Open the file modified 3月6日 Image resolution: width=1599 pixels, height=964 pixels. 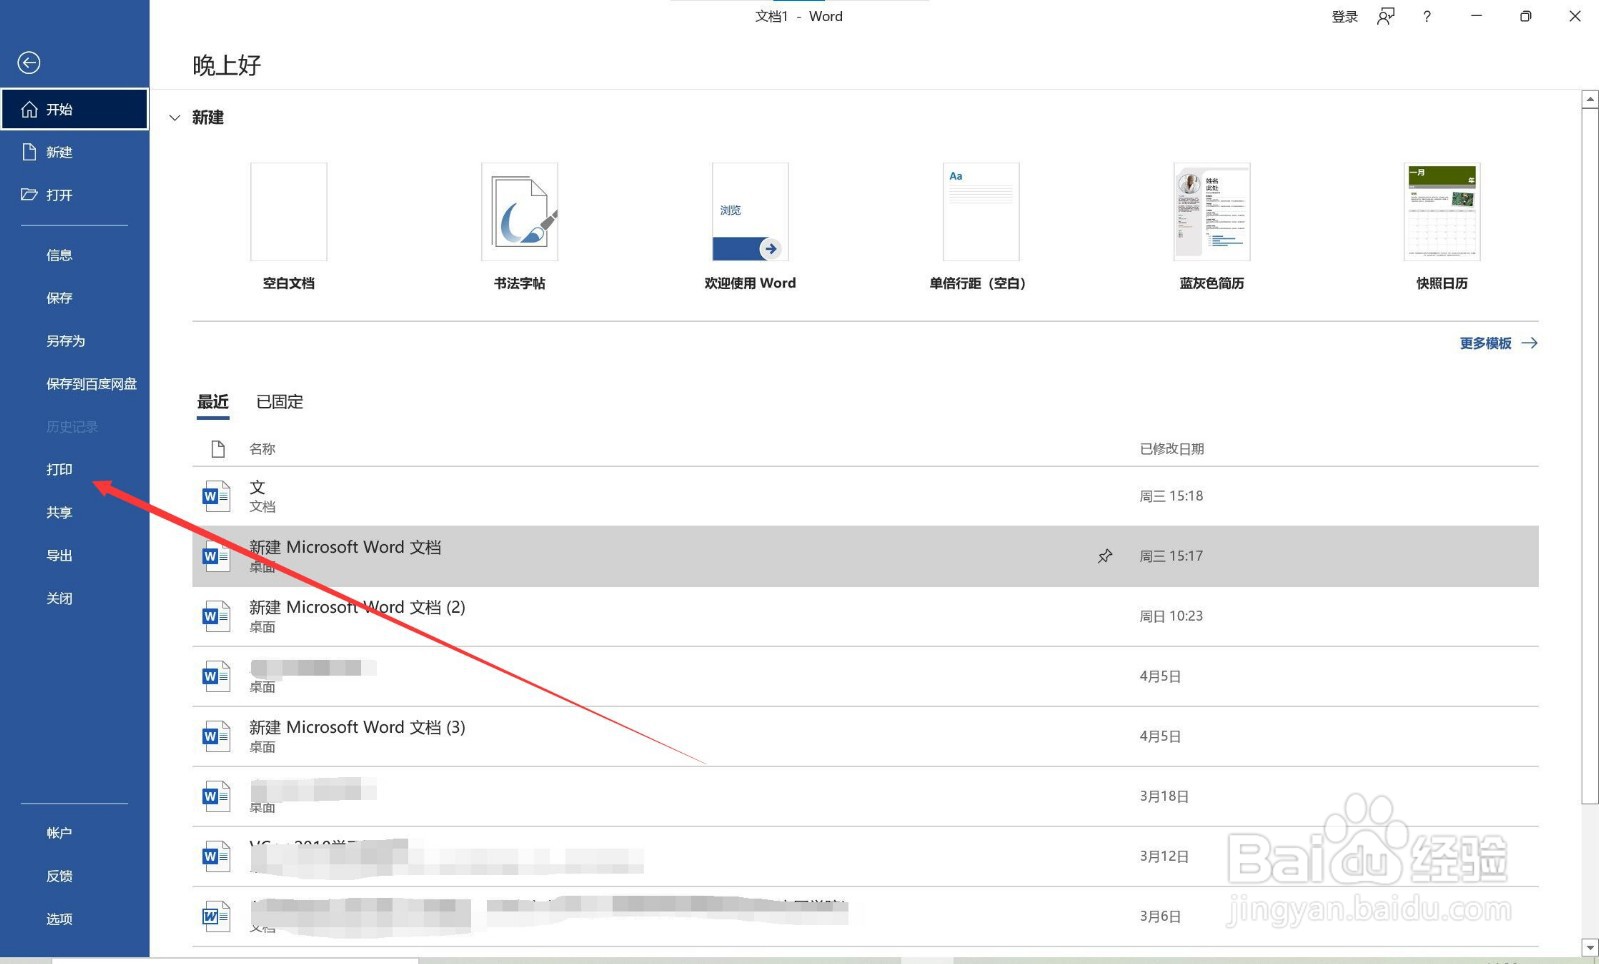click(x=865, y=916)
